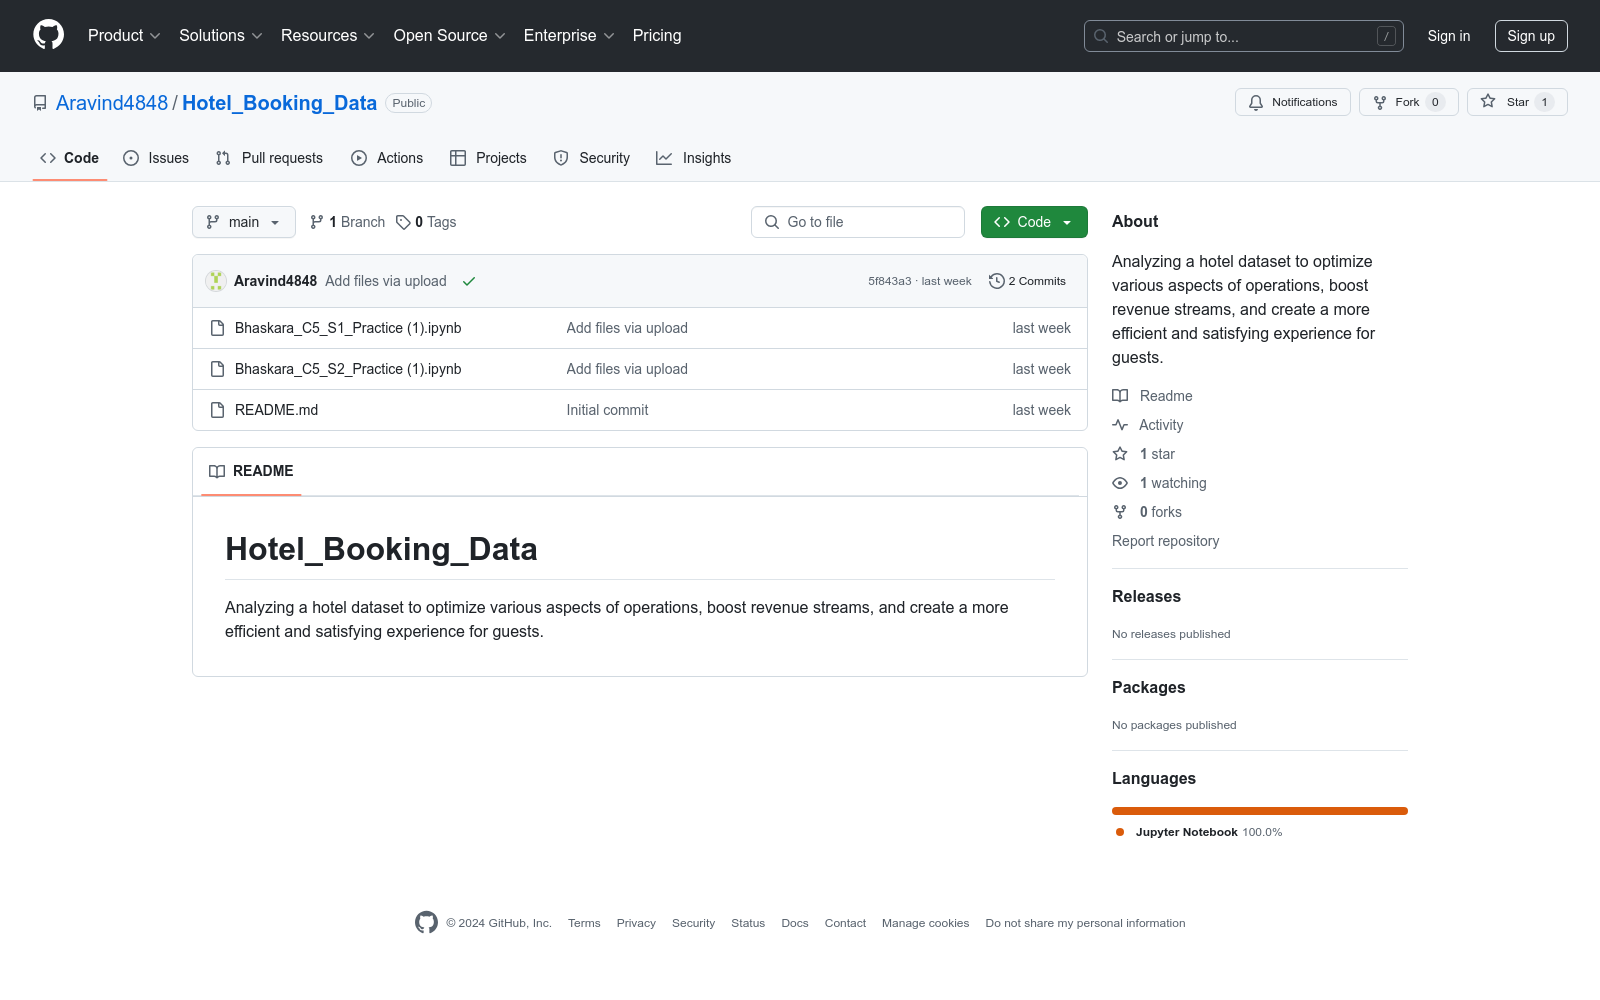The width and height of the screenshot is (1600, 1000).
Task: Open the green Code dropdown
Action: pyautogui.click(x=1034, y=222)
